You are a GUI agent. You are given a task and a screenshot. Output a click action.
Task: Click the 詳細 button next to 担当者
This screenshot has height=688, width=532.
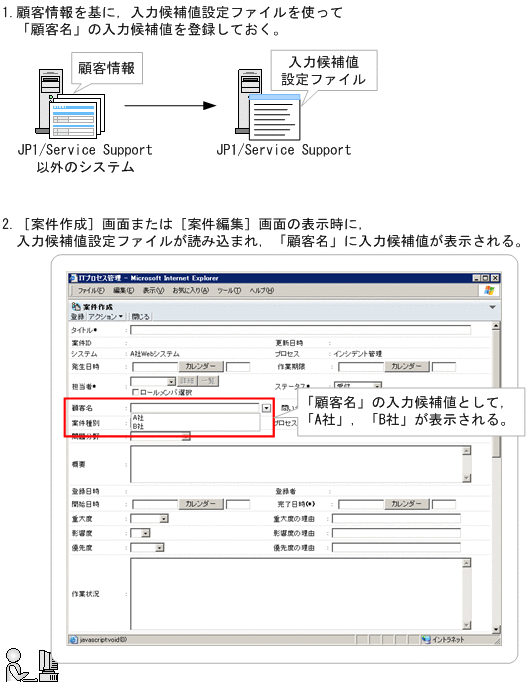187,381
